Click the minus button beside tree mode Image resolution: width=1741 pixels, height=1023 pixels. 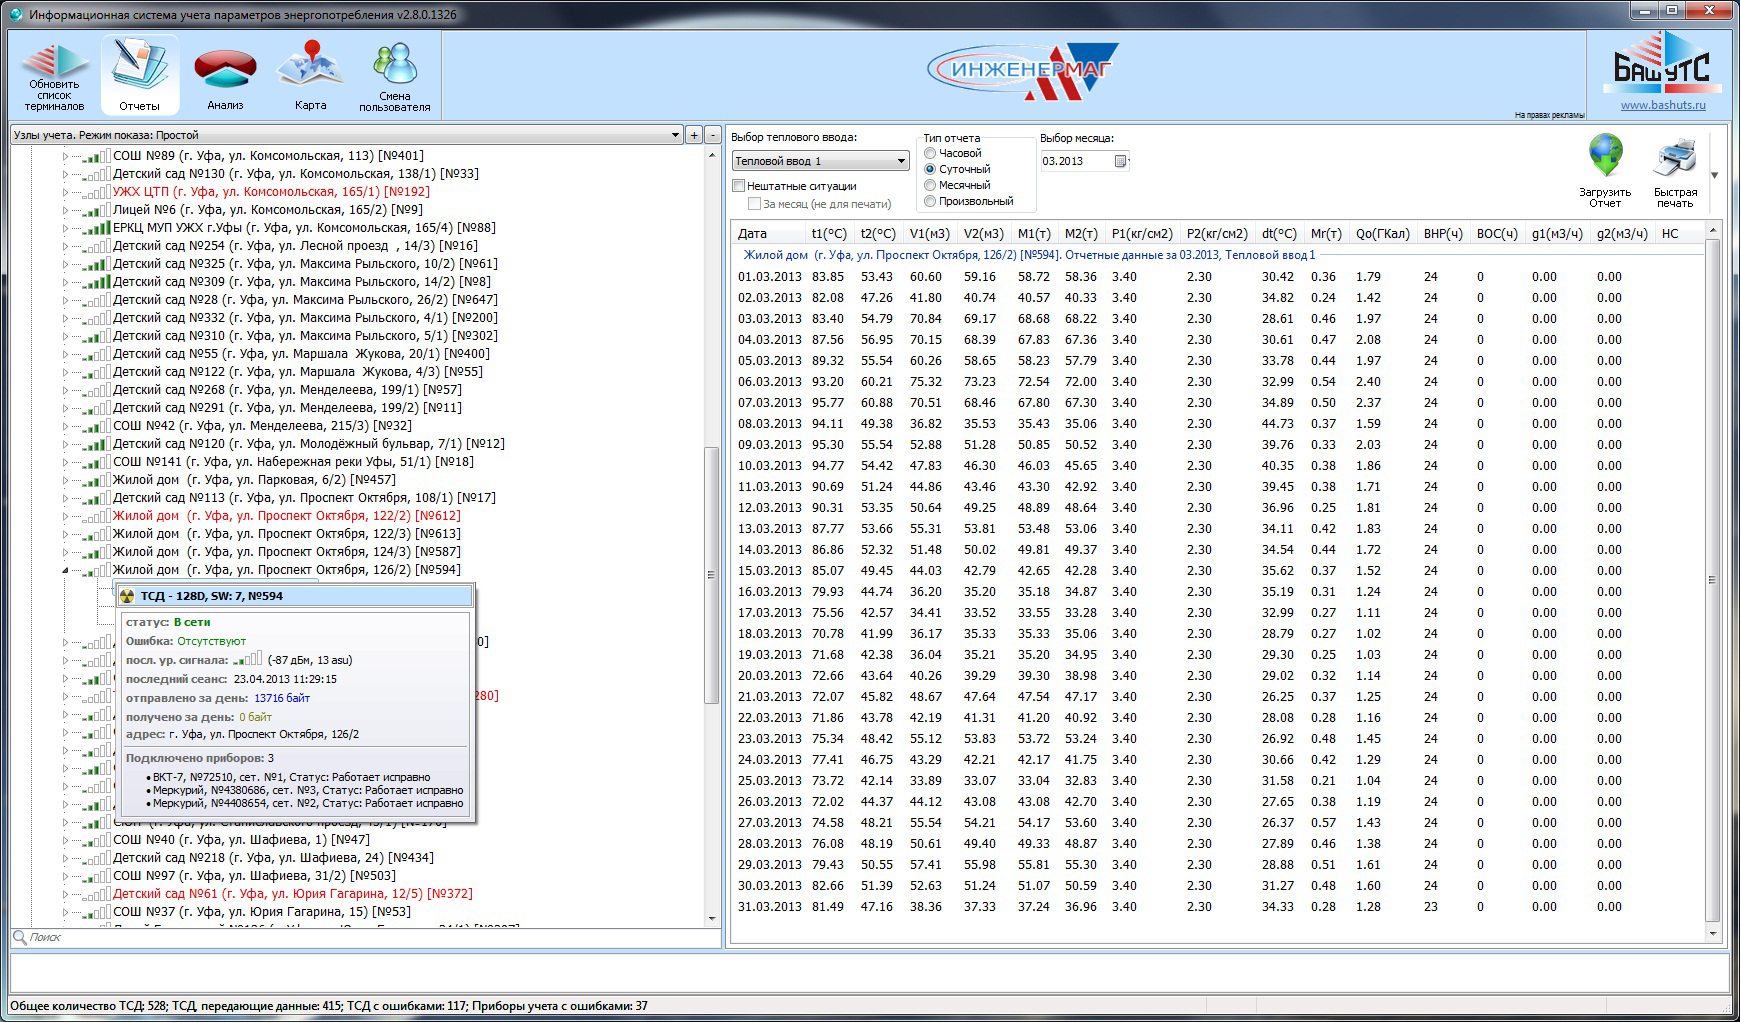coord(713,135)
